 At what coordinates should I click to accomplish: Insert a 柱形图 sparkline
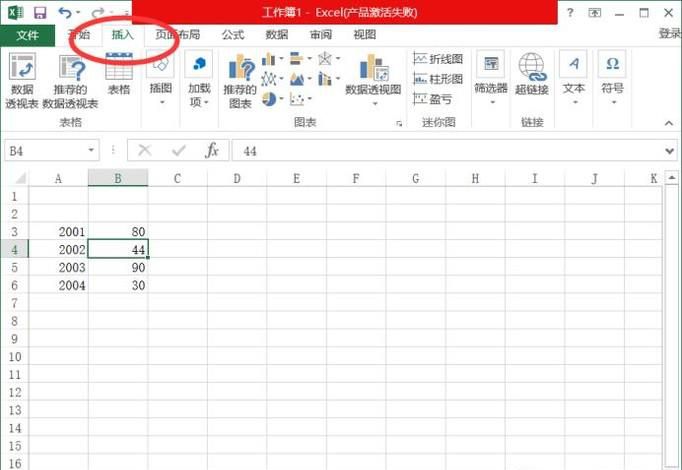pyautogui.click(x=438, y=79)
